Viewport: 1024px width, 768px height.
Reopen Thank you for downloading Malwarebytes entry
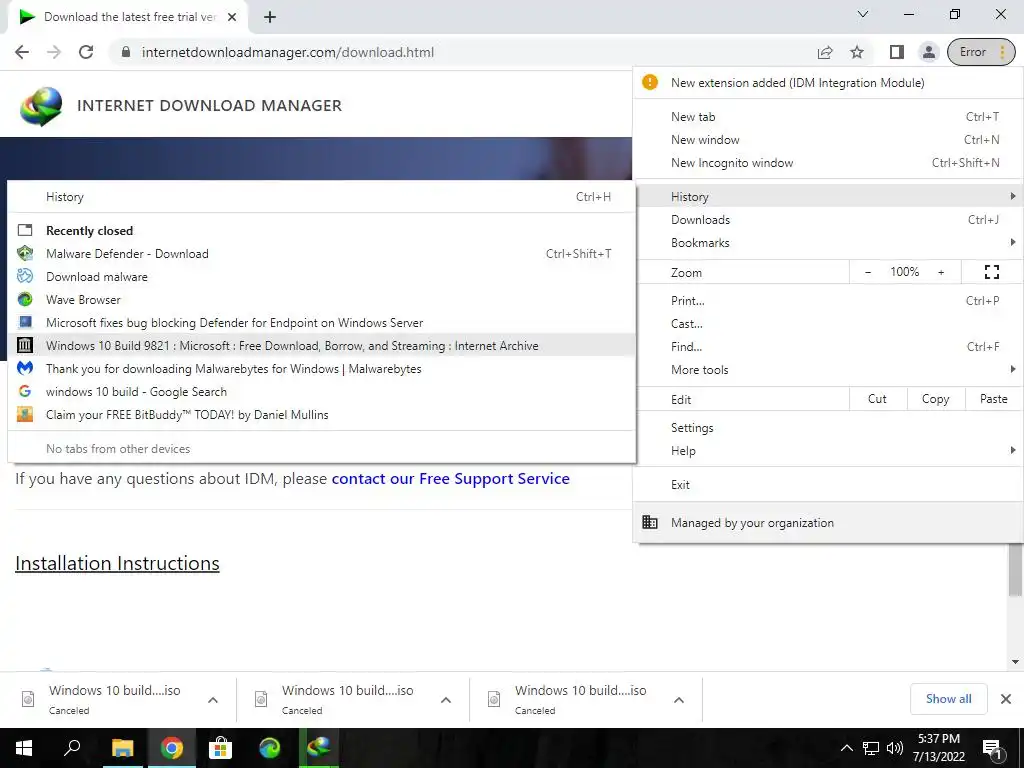pyautogui.click(x=321, y=368)
